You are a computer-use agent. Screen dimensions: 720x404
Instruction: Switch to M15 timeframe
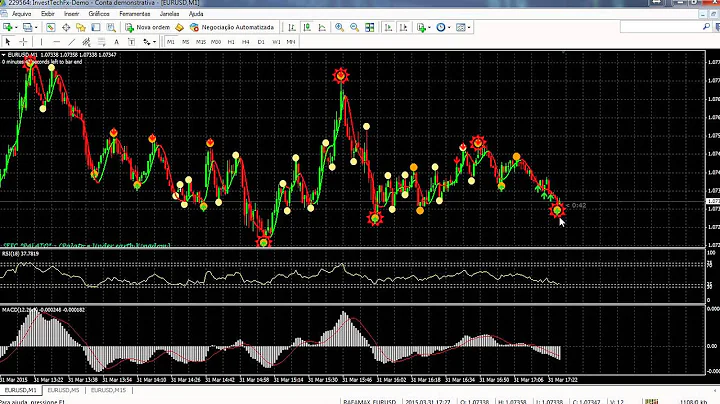pos(201,42)
